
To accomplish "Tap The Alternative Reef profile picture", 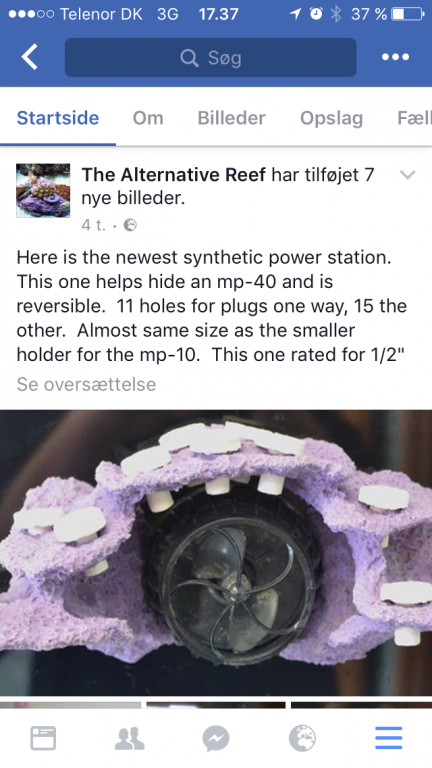I will (43, 191).
